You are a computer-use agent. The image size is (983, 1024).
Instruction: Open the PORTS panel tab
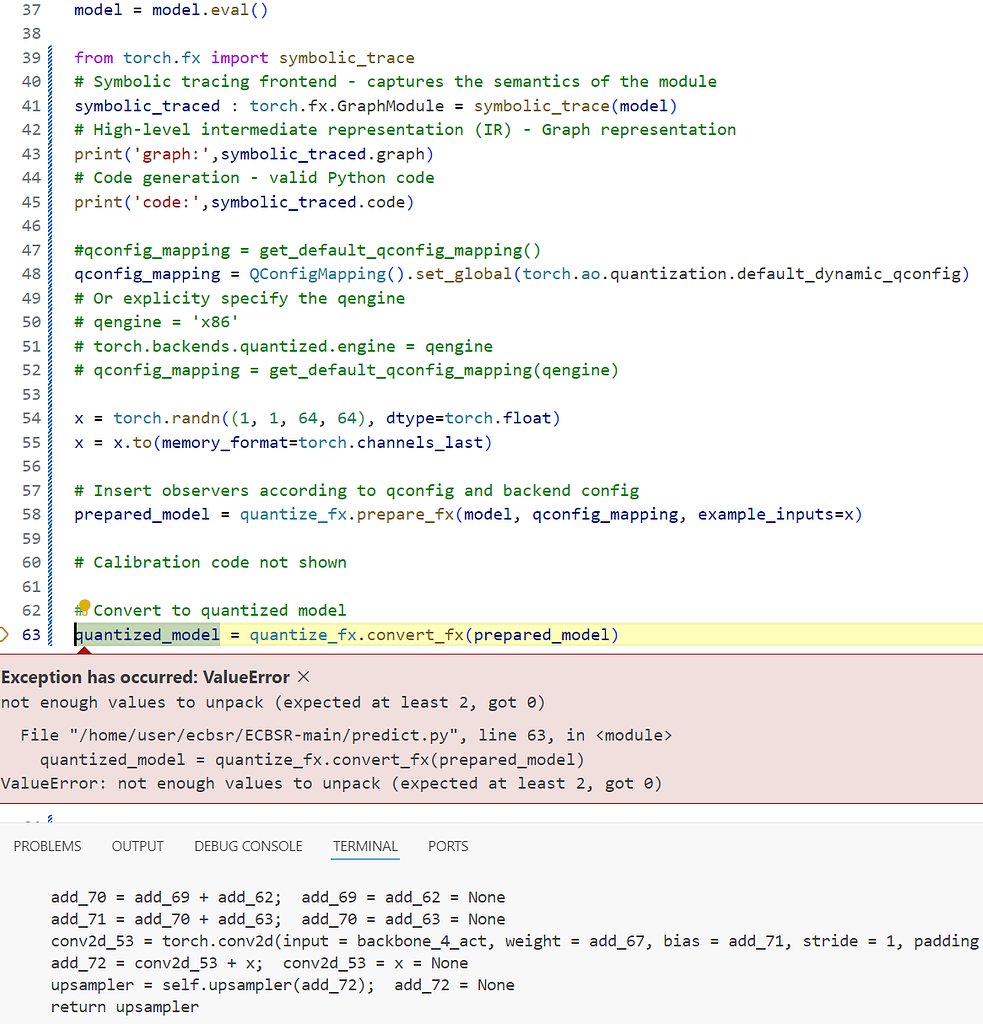point(448,846)
